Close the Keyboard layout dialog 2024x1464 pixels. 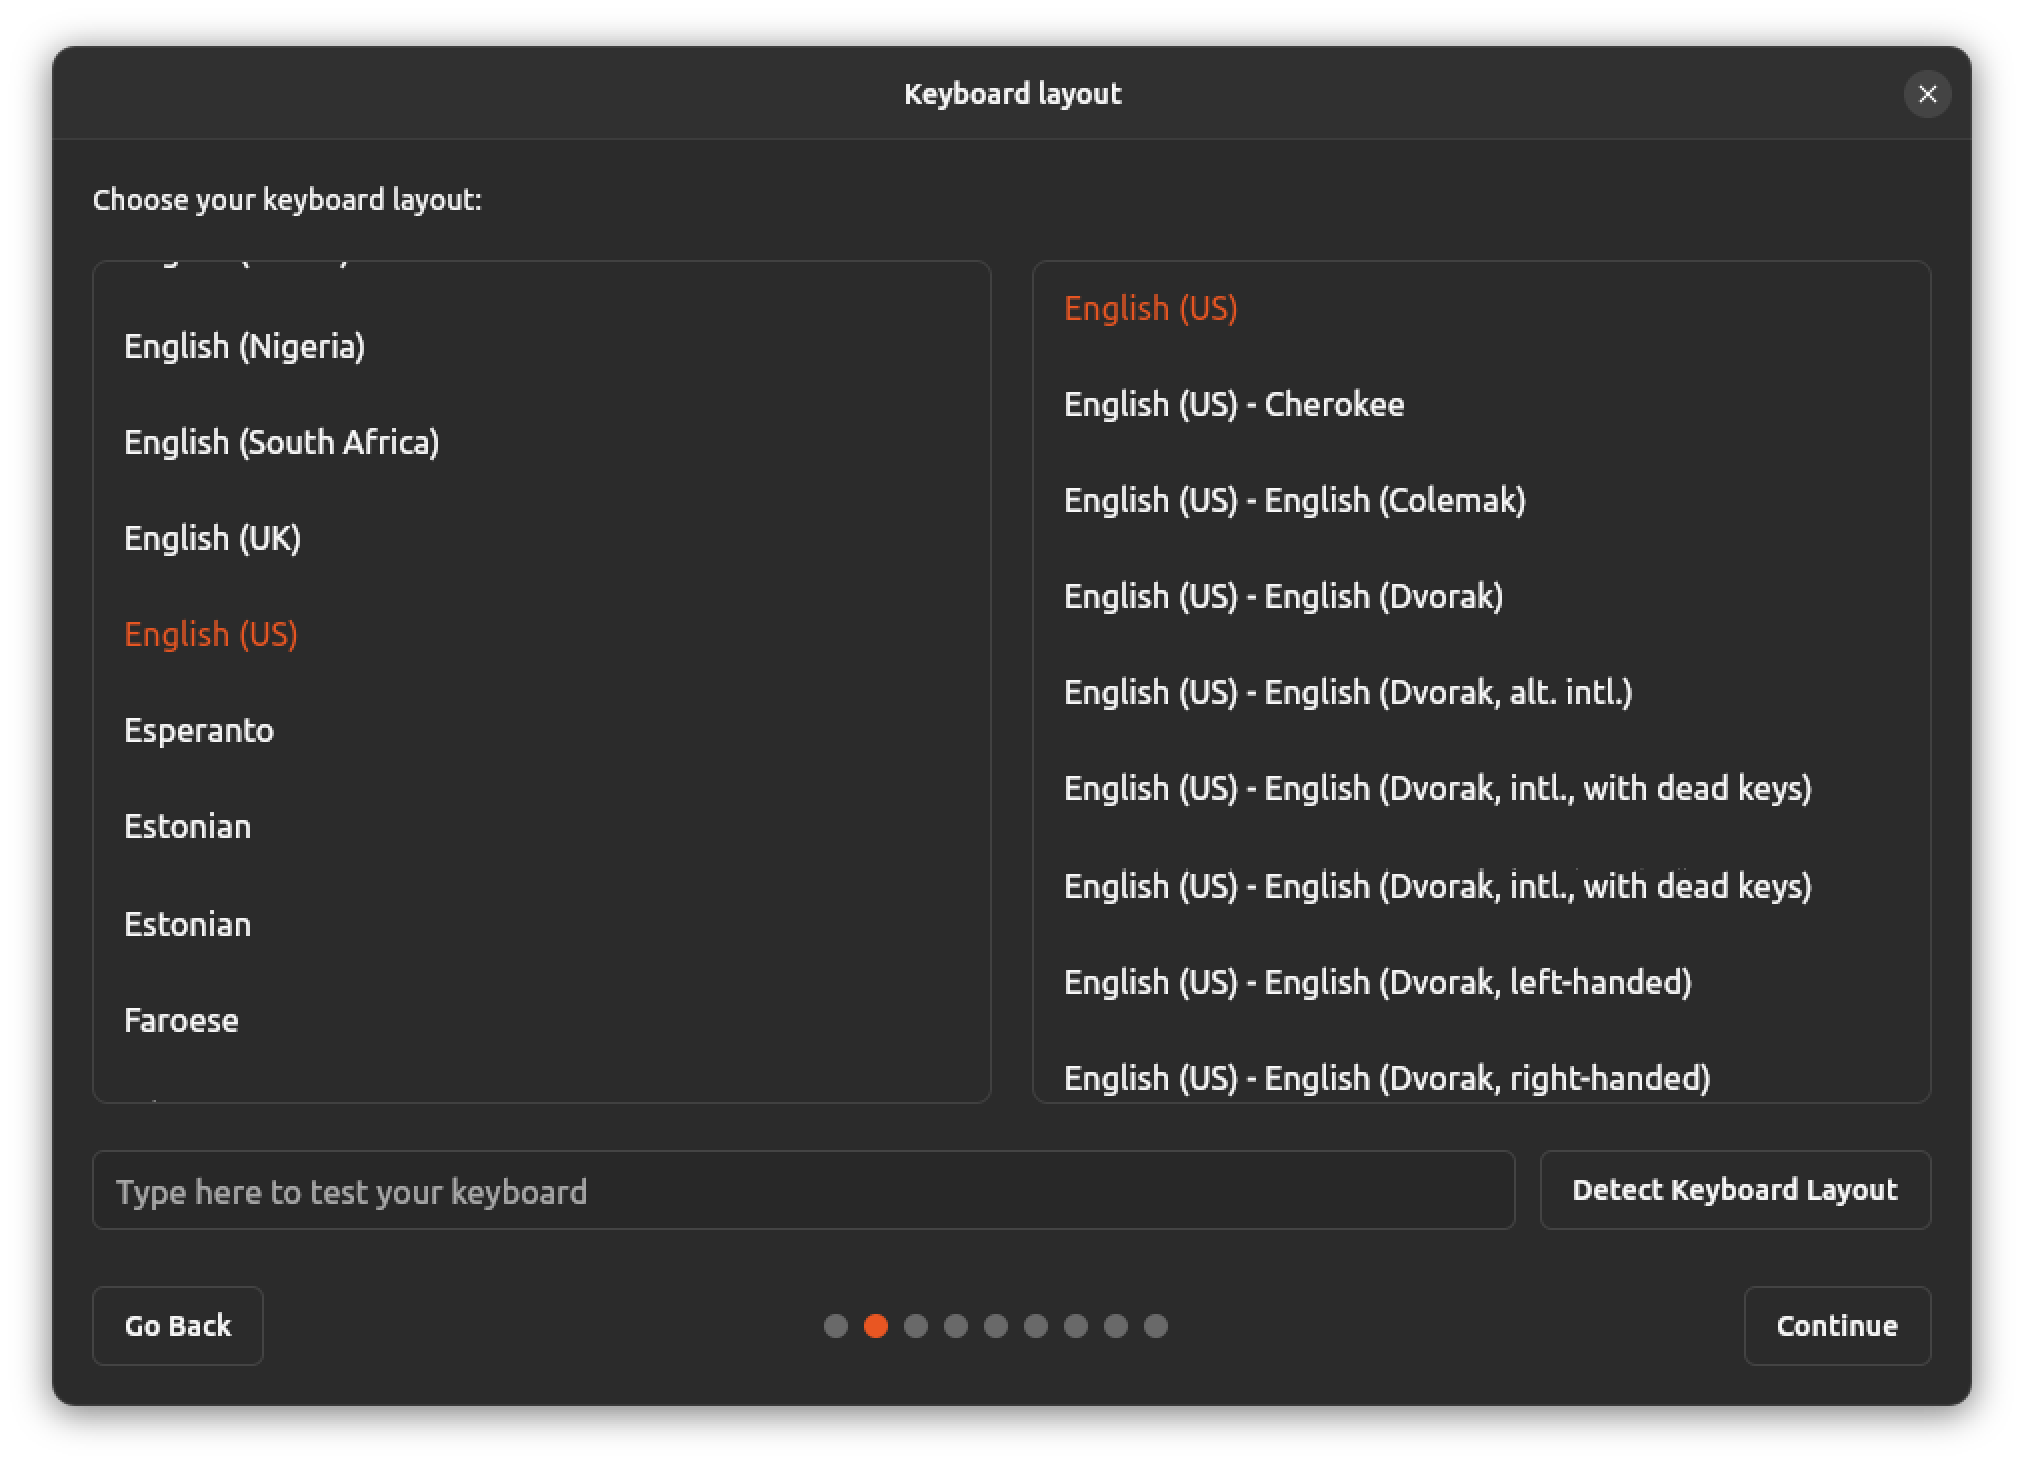1927,94
